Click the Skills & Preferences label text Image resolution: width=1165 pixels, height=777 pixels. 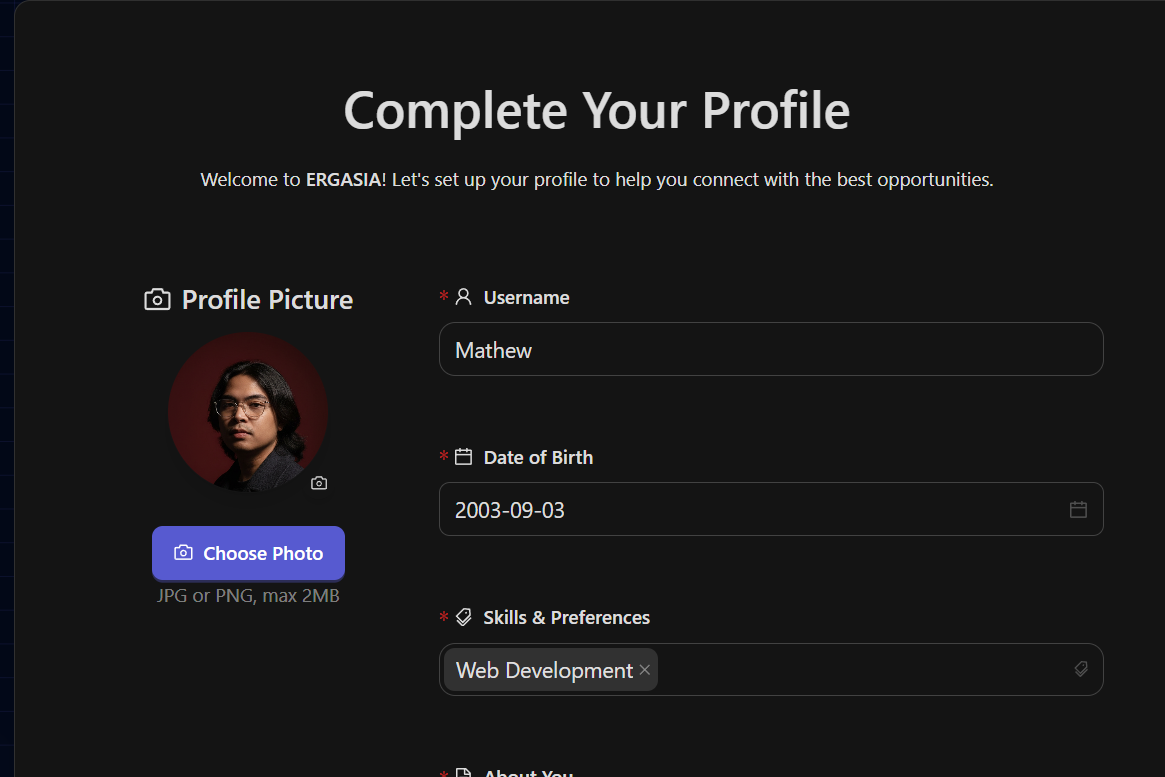tap(566, 618)
